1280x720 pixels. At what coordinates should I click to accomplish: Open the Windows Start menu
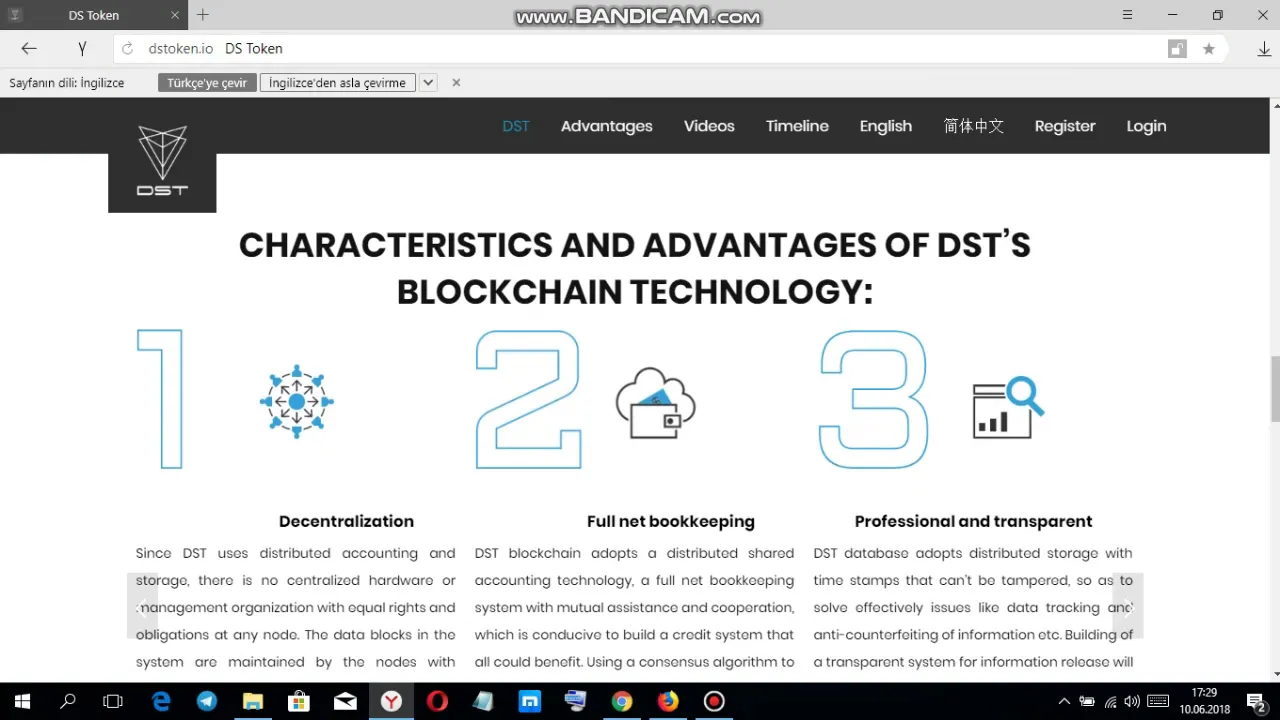22,701
